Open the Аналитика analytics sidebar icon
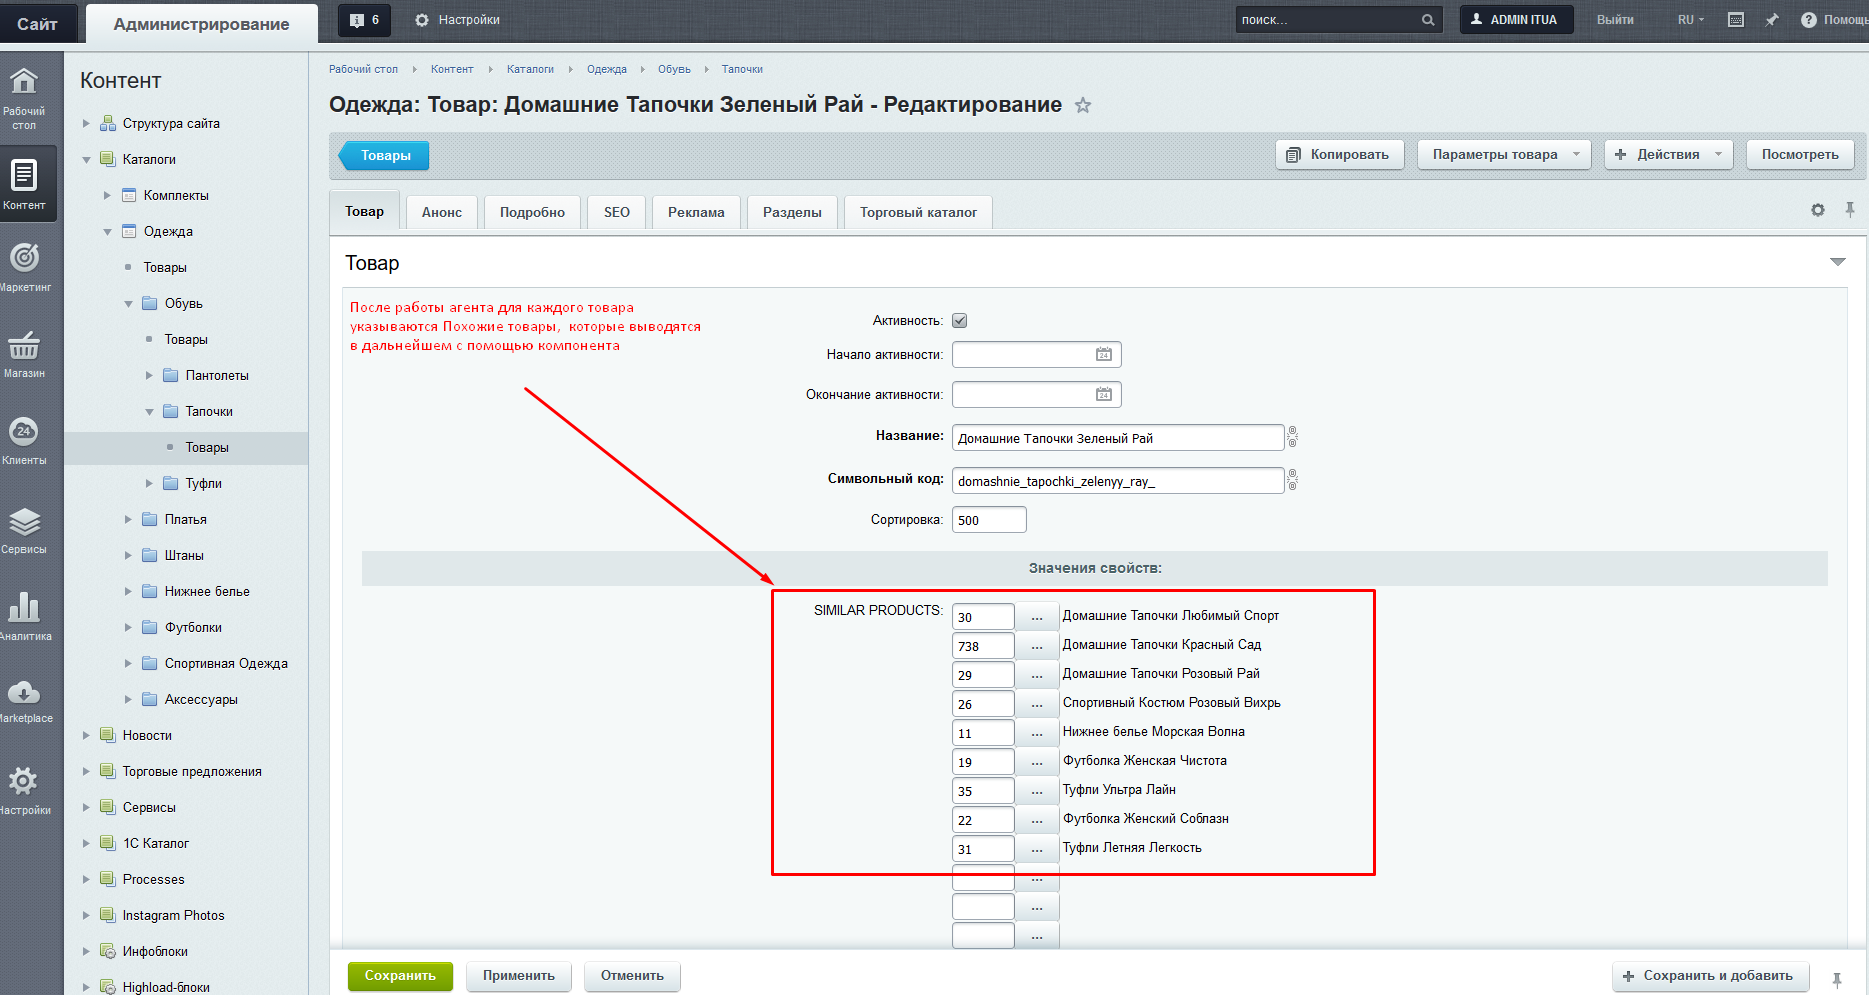The width and height of the screenshot is (1876, 1002). (24, 614)
